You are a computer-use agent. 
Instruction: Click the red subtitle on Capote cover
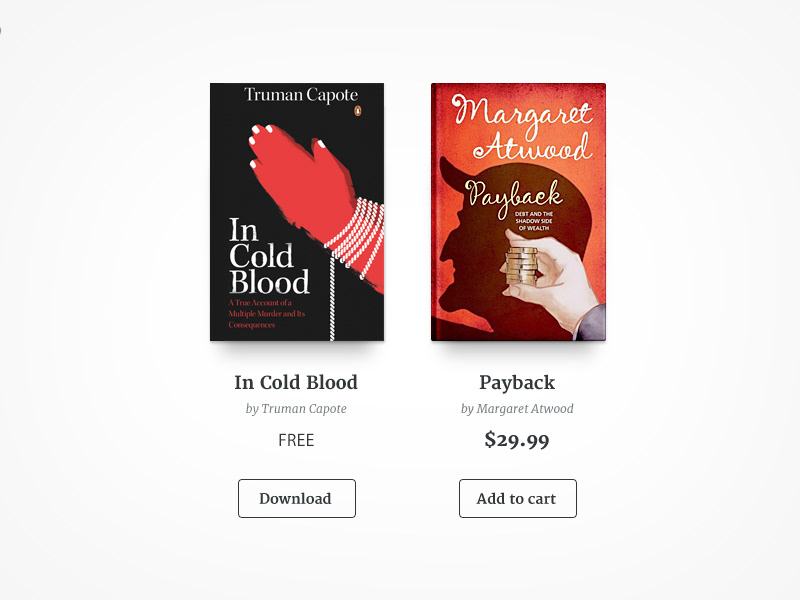266,314
